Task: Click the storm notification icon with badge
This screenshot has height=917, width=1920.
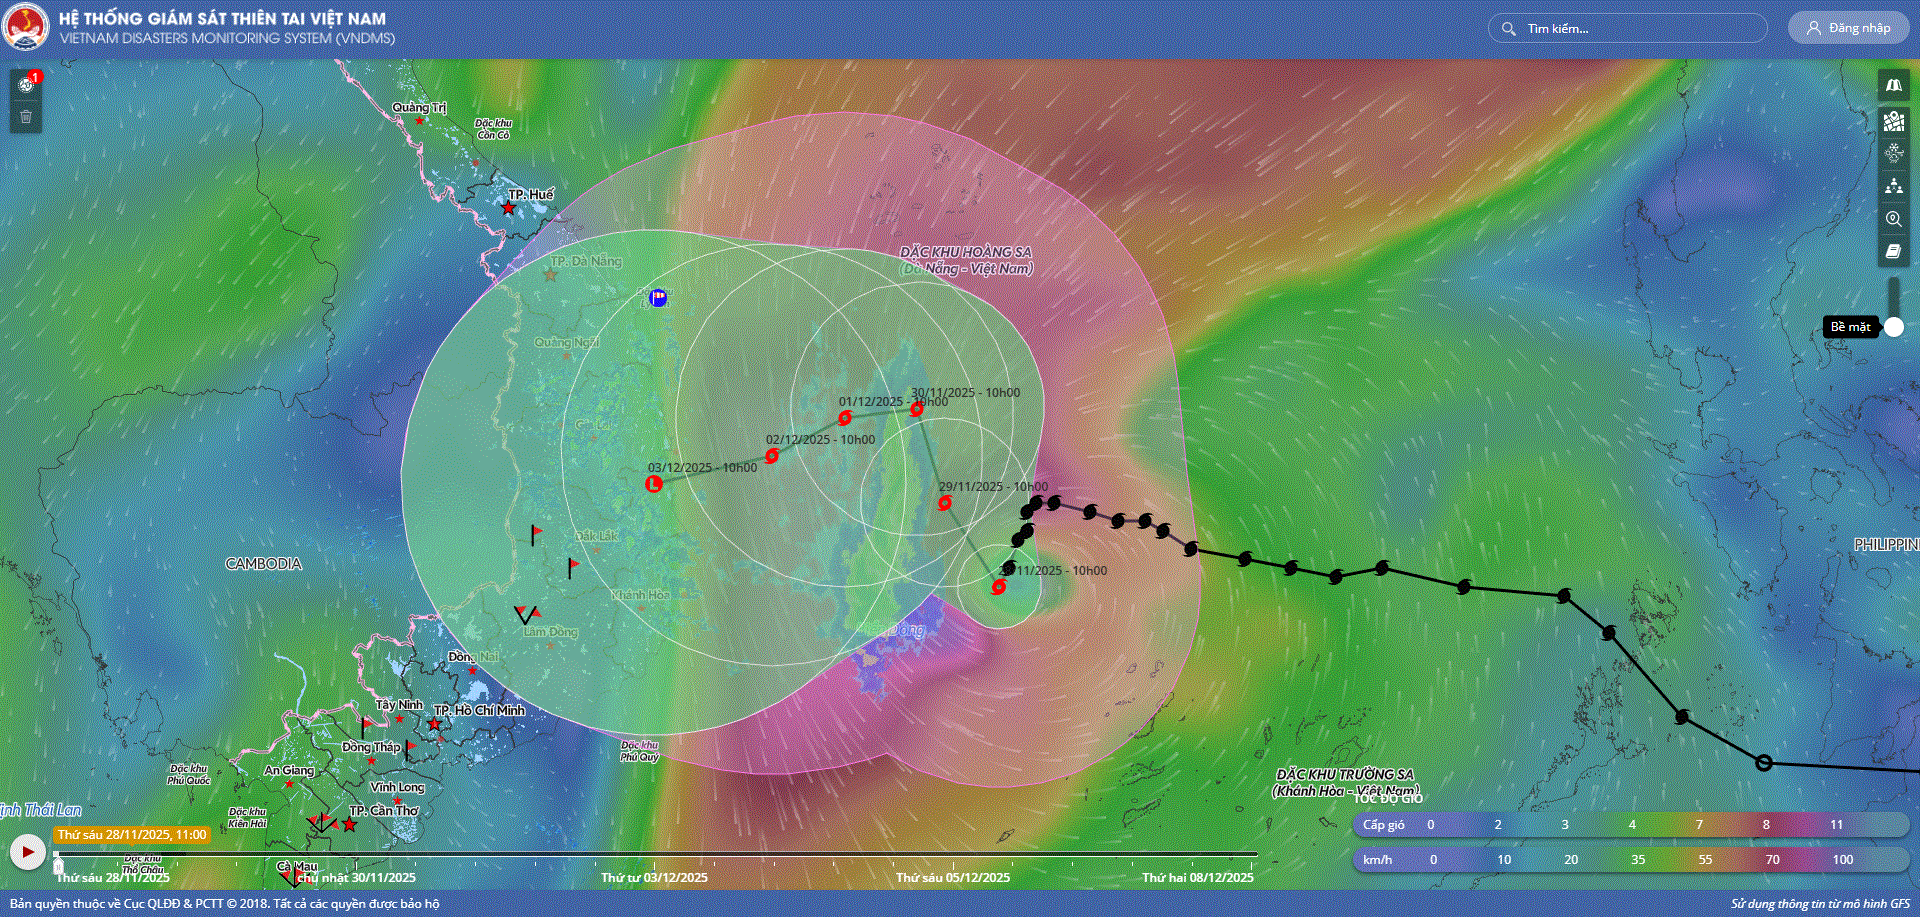Action: coord(26,85)
